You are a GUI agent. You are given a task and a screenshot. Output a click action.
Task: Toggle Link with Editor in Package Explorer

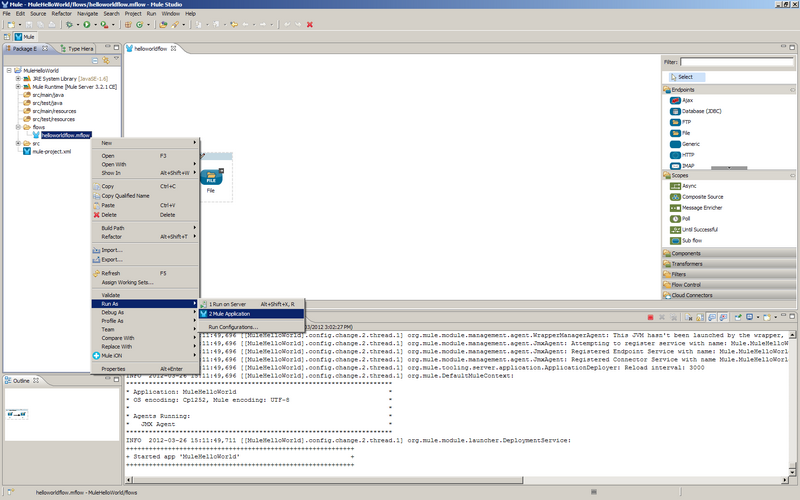pyautogui.click(x=106, y=60)
